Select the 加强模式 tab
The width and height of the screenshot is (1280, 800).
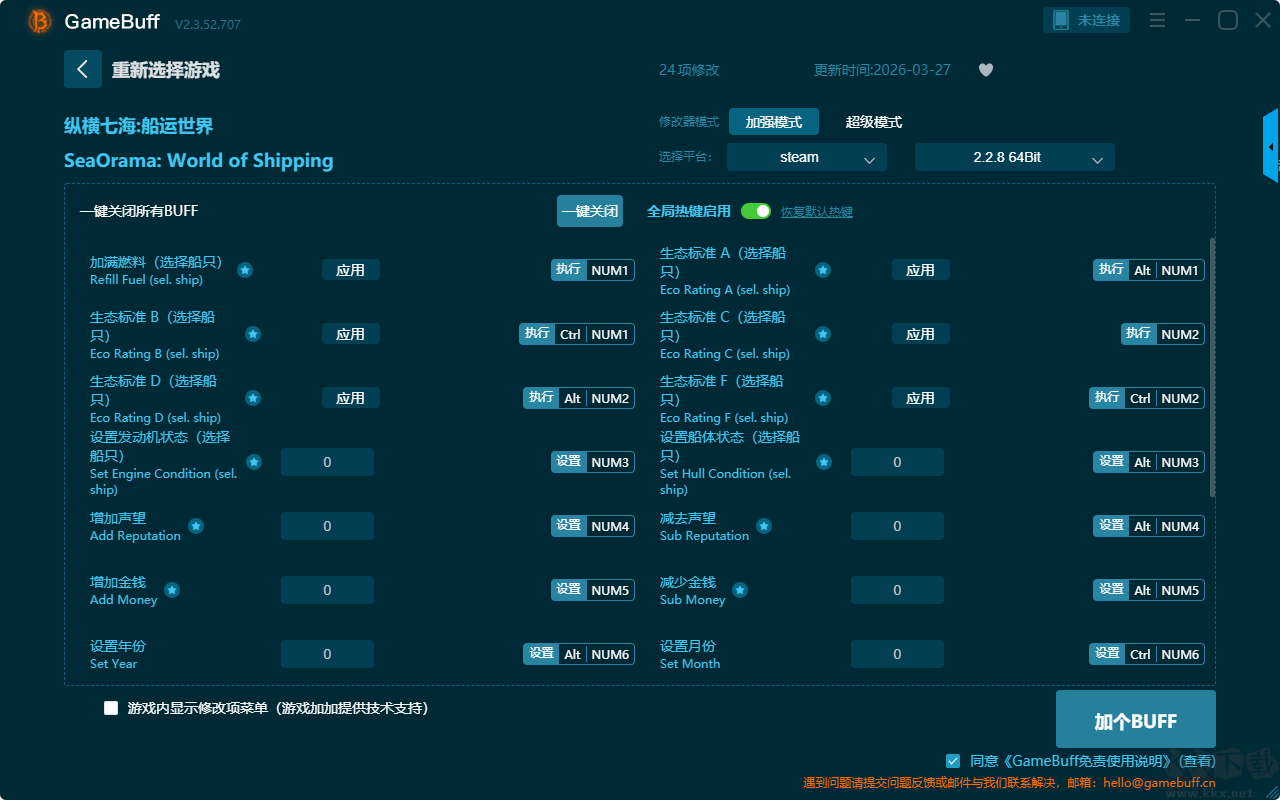[x=774, y=122]
